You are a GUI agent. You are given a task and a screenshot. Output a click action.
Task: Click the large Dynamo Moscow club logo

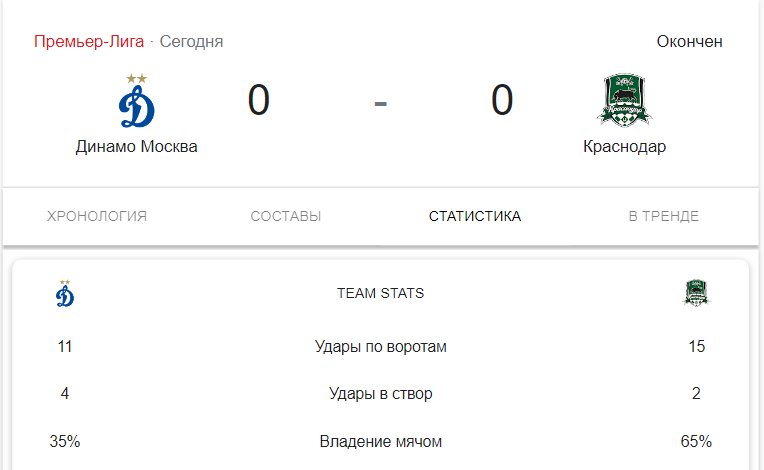[x=136, y=101]
